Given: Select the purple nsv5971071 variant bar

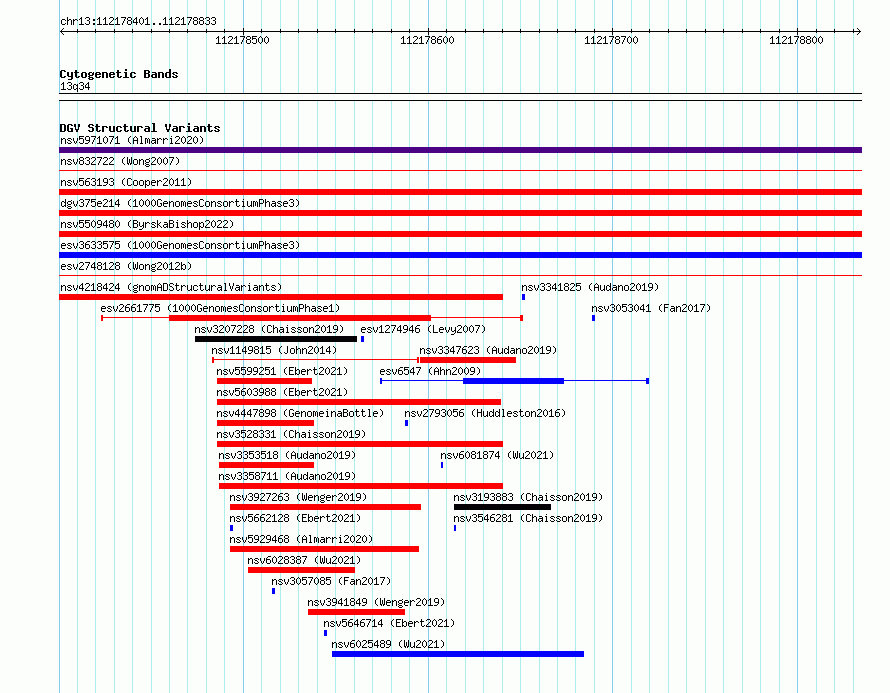Looking at the screenshot, I should 460,150.
